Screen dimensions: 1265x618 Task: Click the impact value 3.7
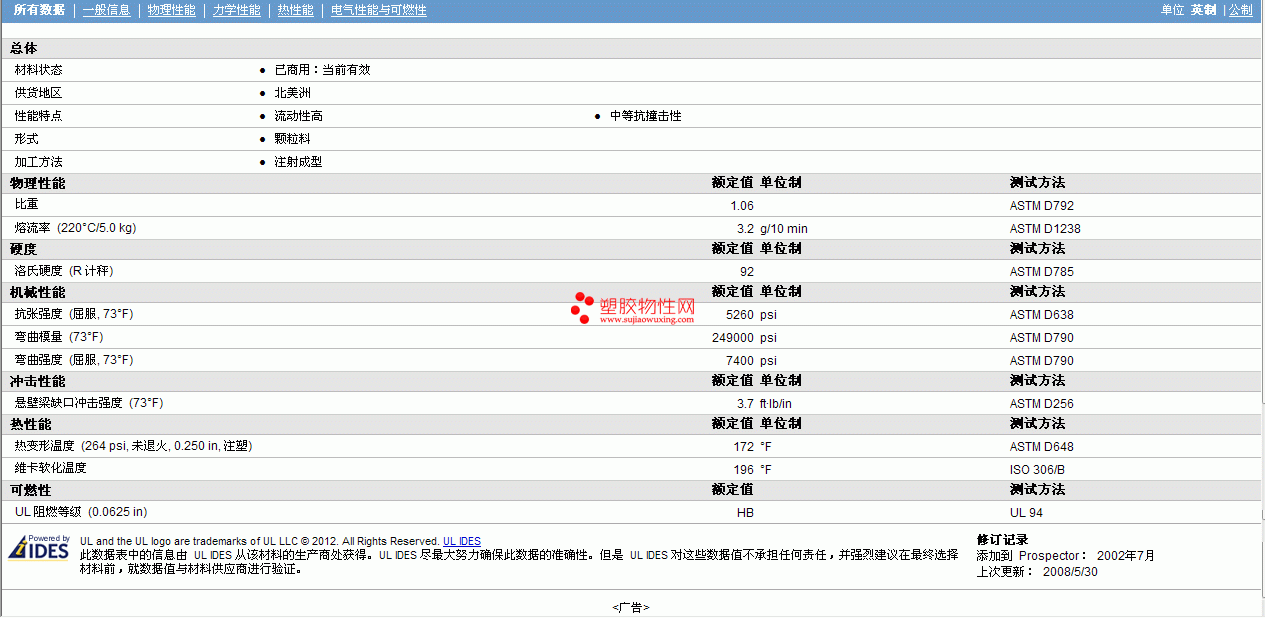pos(746,404)
